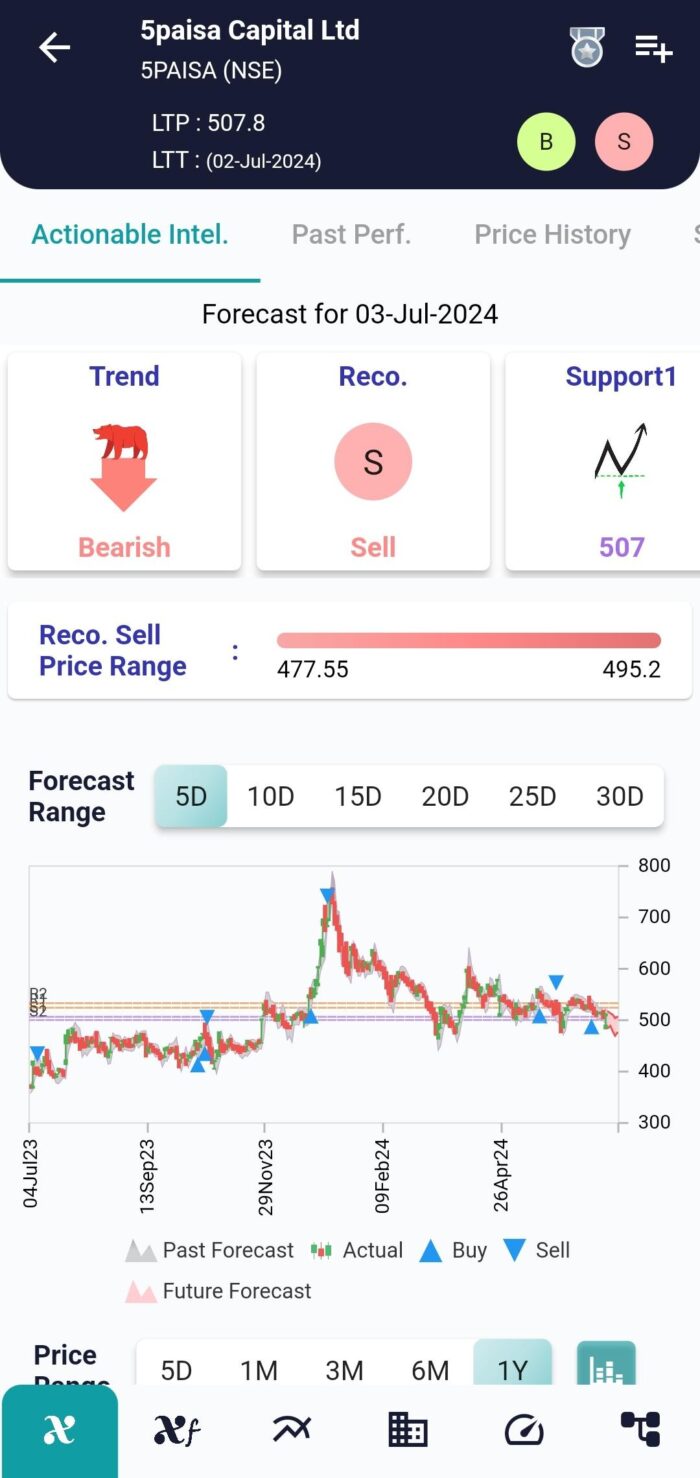
Task: Toggle the green B (Buy) indicator
Action: click(x=546, y=141)
